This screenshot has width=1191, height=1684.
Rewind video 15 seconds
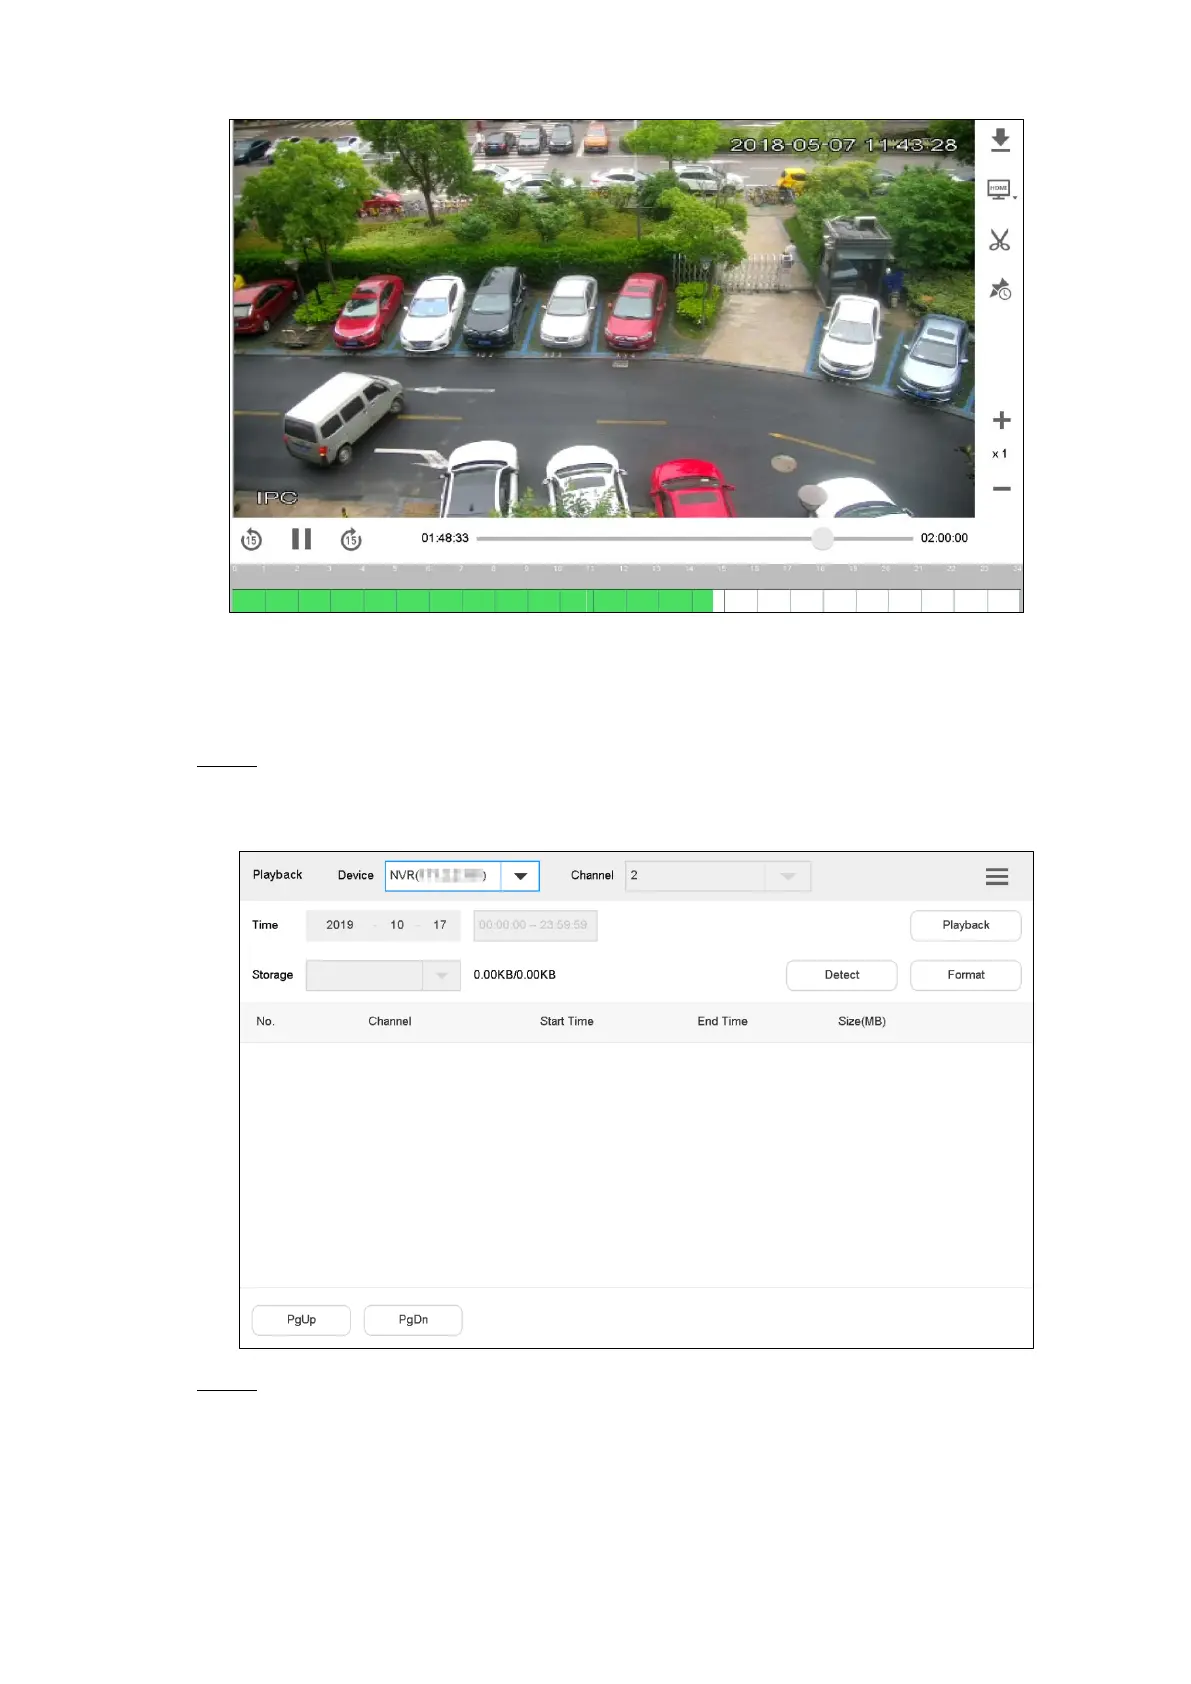(251, 540)
